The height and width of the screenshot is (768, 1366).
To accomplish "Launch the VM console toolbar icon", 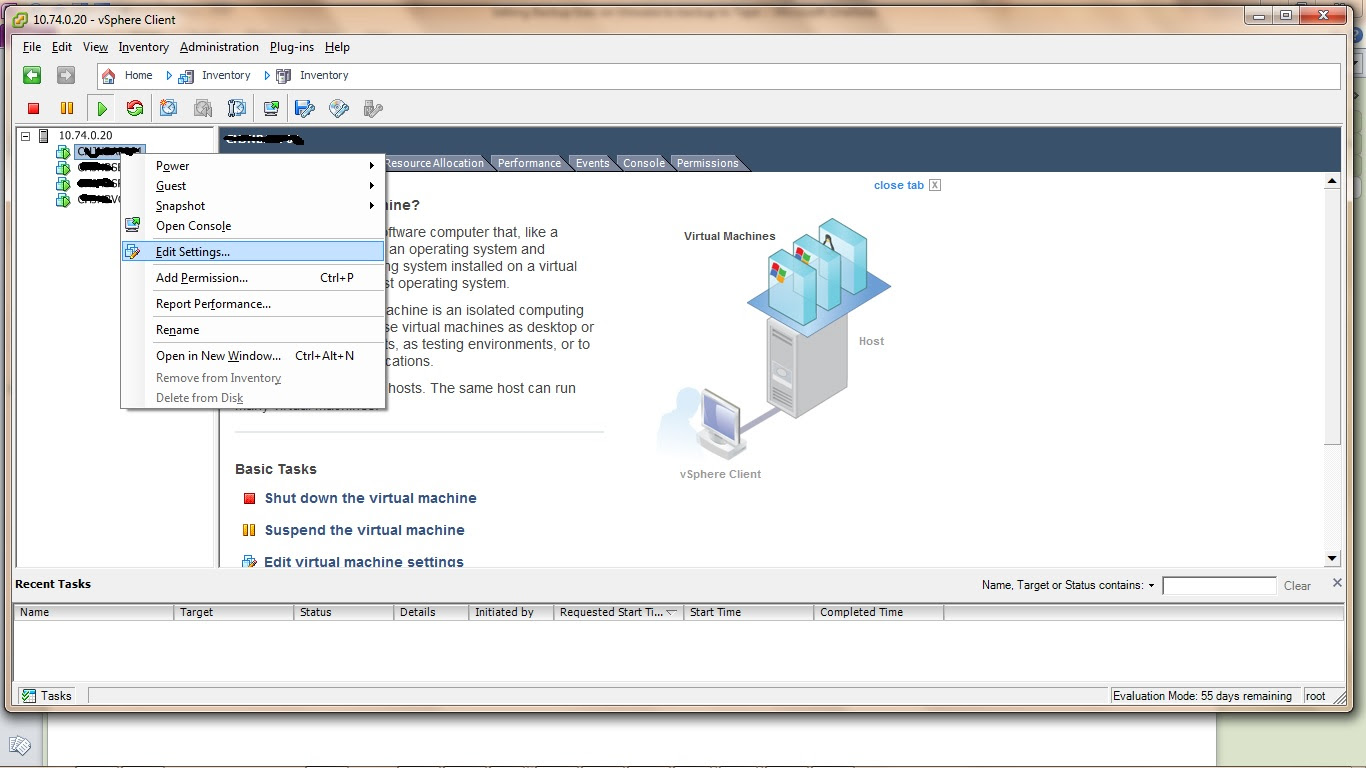I will click(x=272, y=108).
